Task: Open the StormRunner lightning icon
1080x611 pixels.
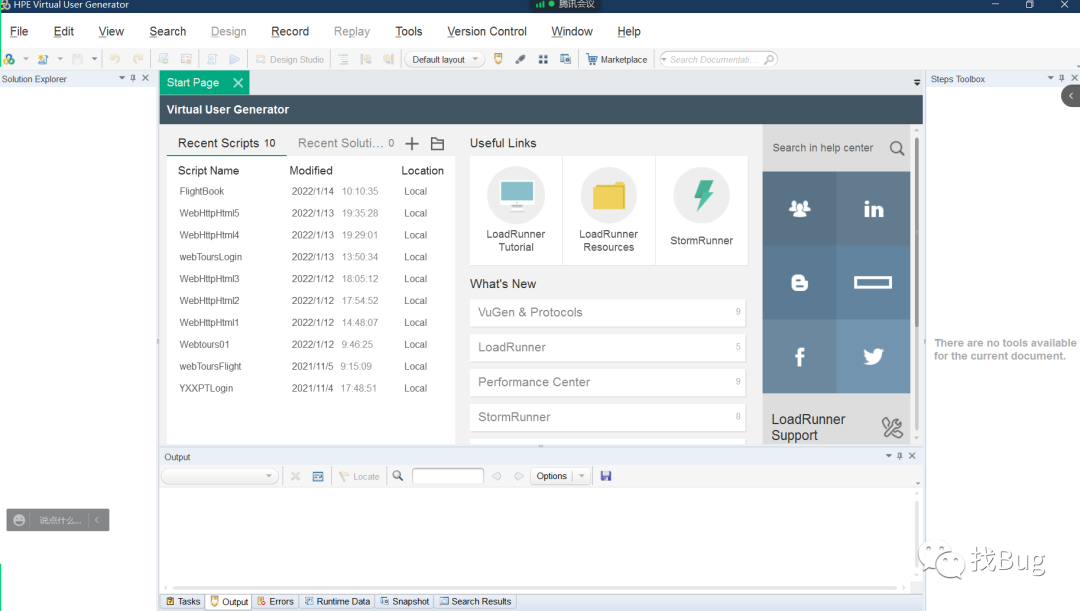Action: coord(702,196)
